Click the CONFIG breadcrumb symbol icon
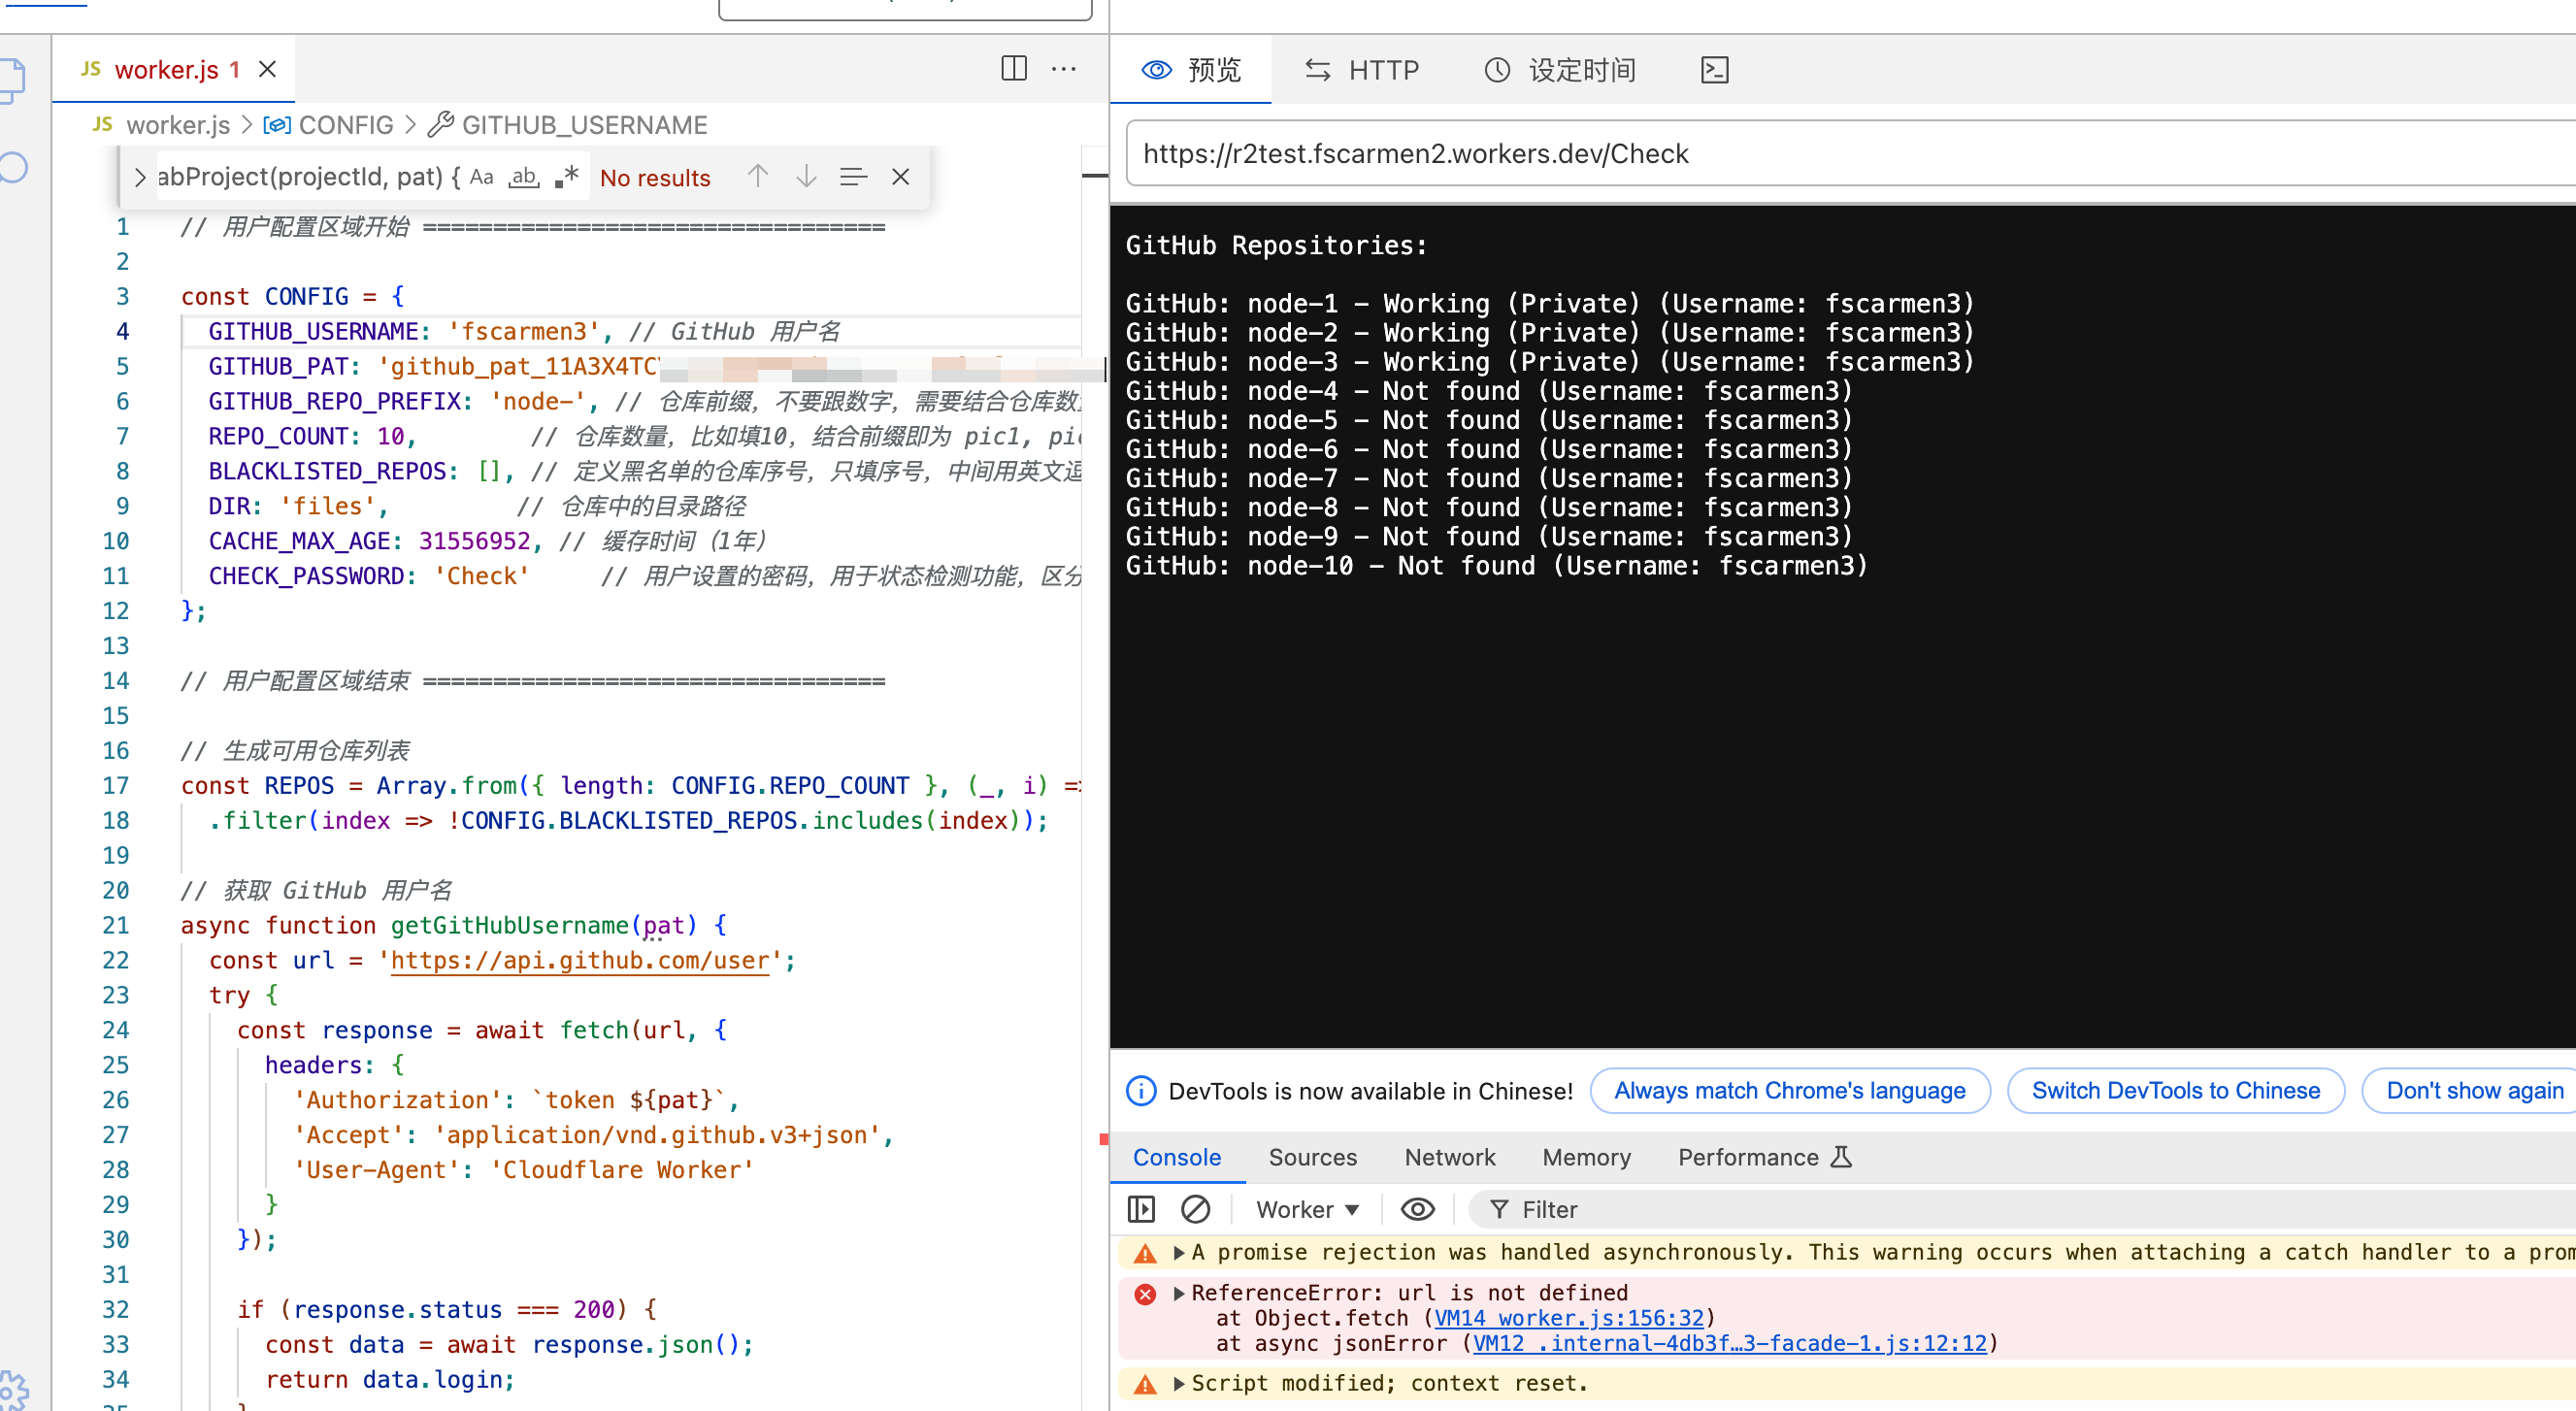Image resolution: width=2576 pixels, height=1411 pixels. click(276, 125)
